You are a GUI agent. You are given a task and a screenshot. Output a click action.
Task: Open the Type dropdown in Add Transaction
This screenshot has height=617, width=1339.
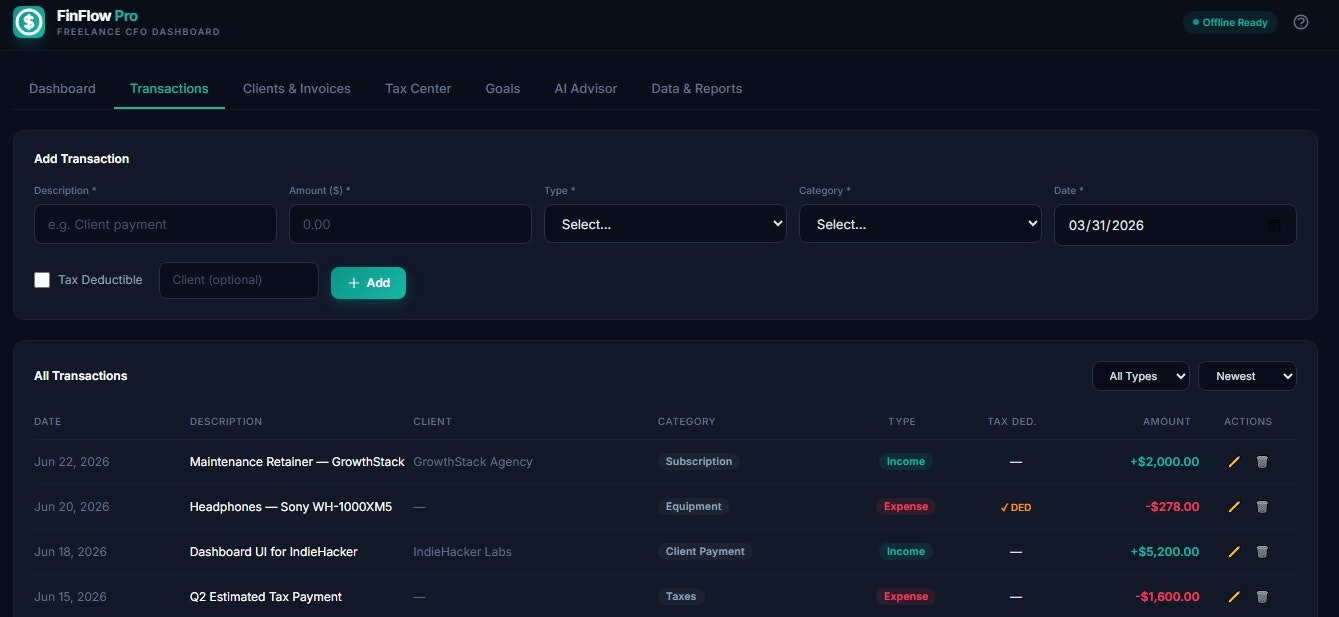tap(664, 224)
